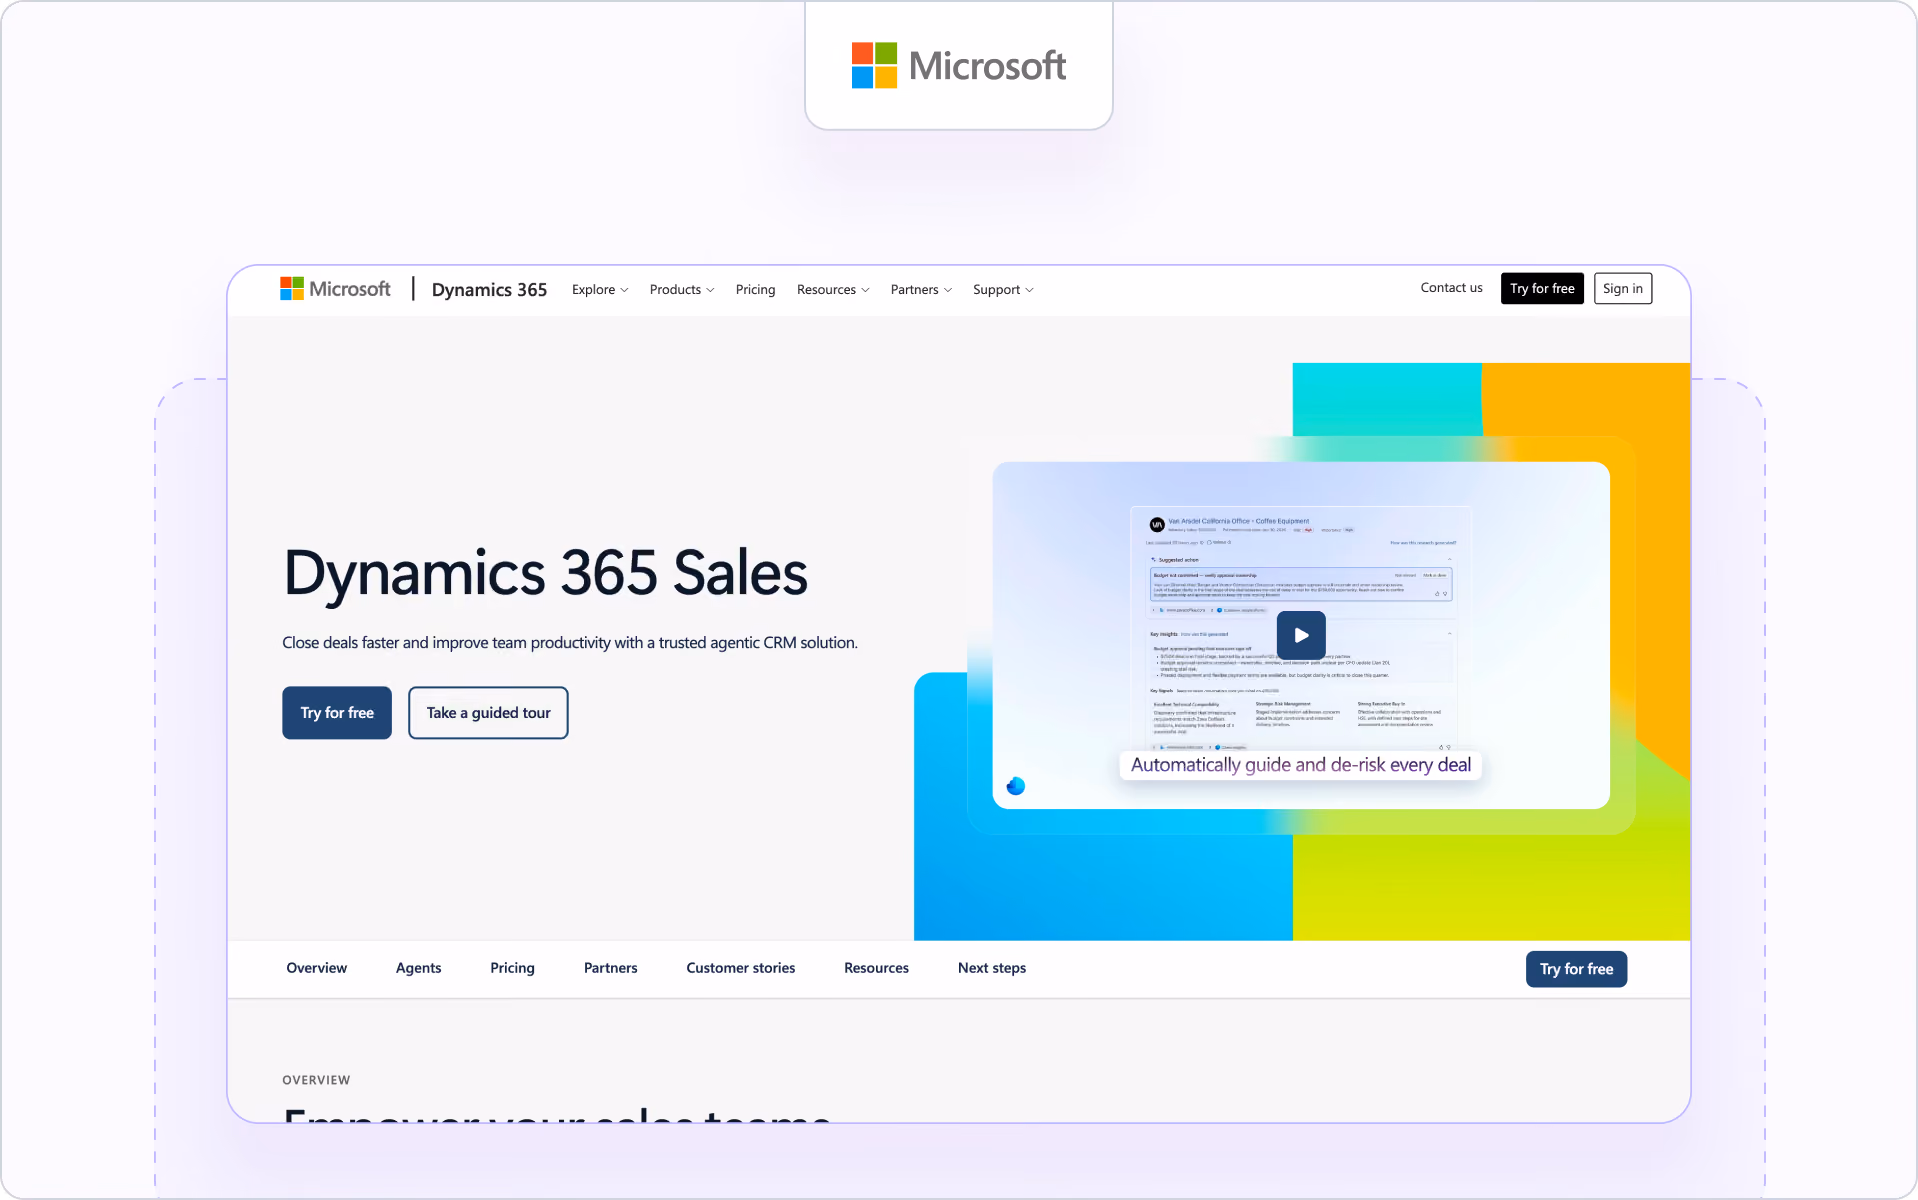Select the Partners section tab

[610, 968]
